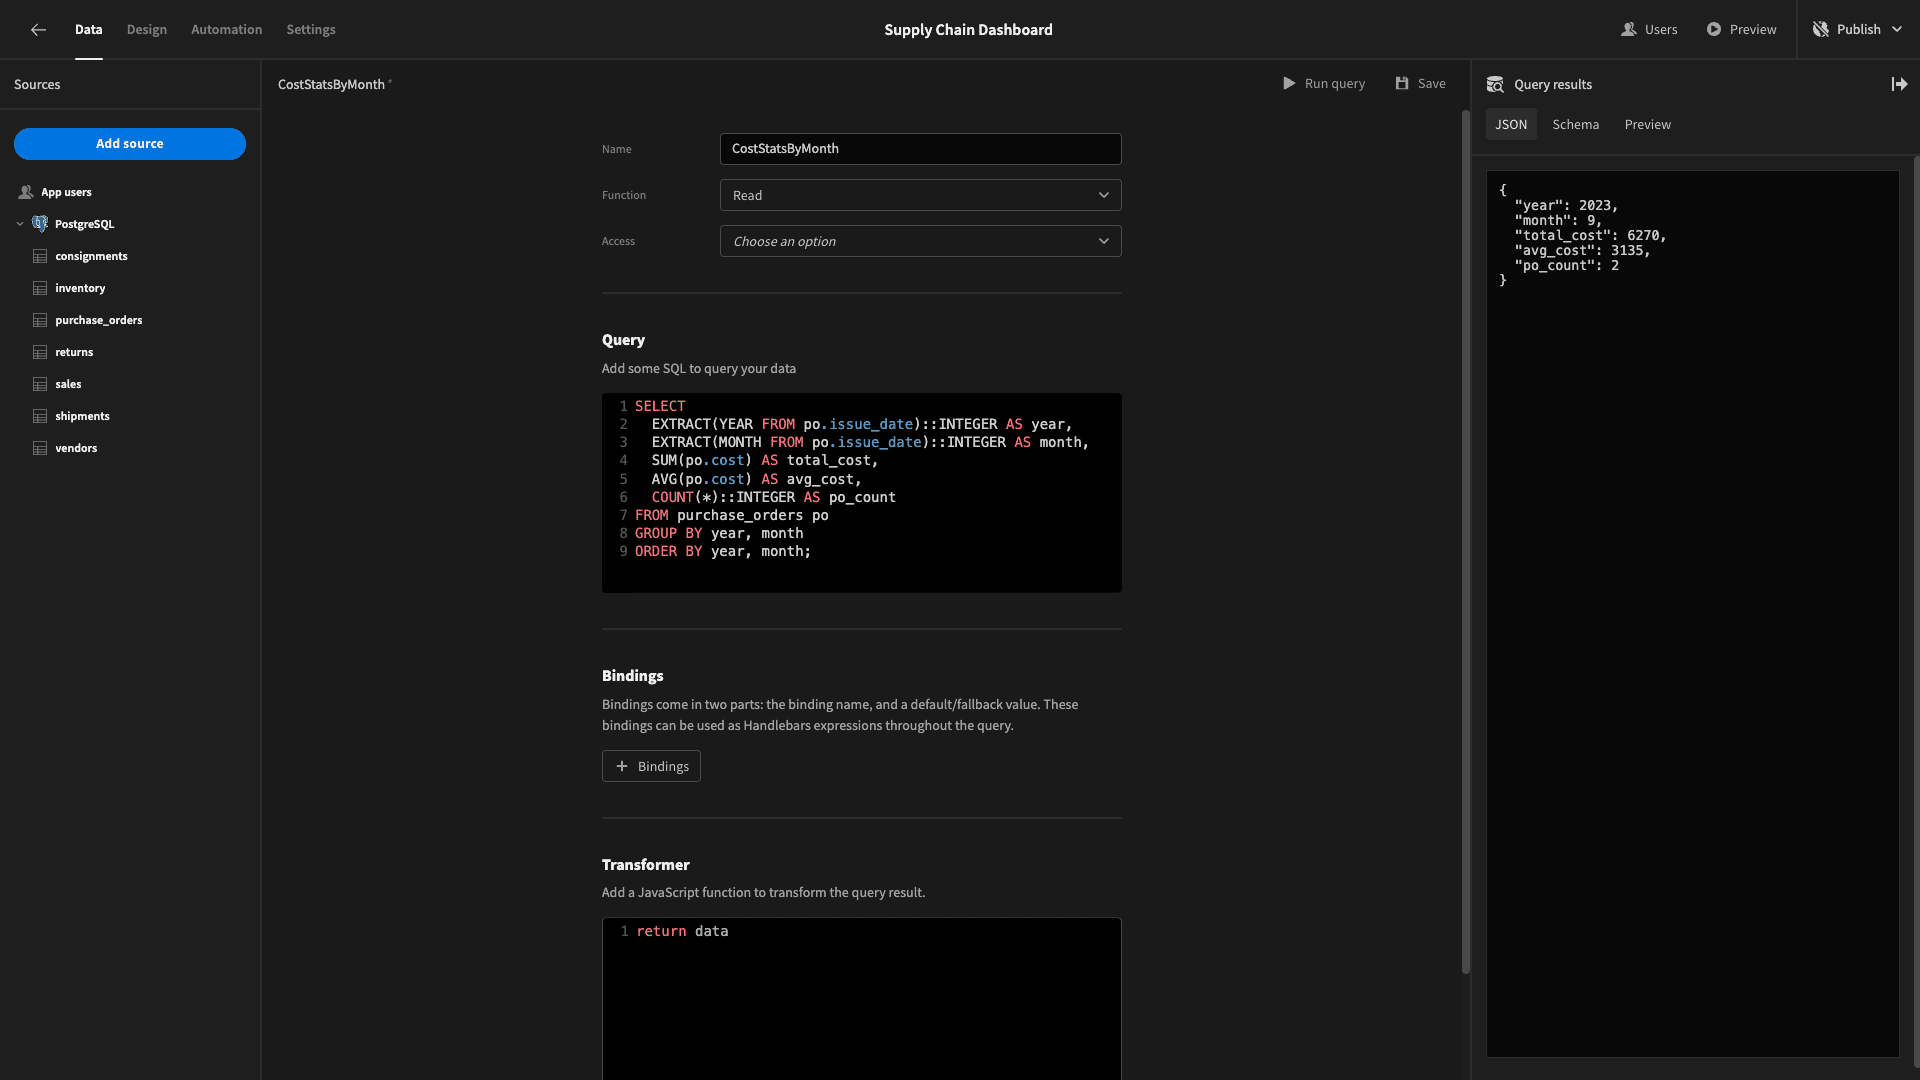
Task: Click the inventory table icon
Action: [x=40, y=289]
